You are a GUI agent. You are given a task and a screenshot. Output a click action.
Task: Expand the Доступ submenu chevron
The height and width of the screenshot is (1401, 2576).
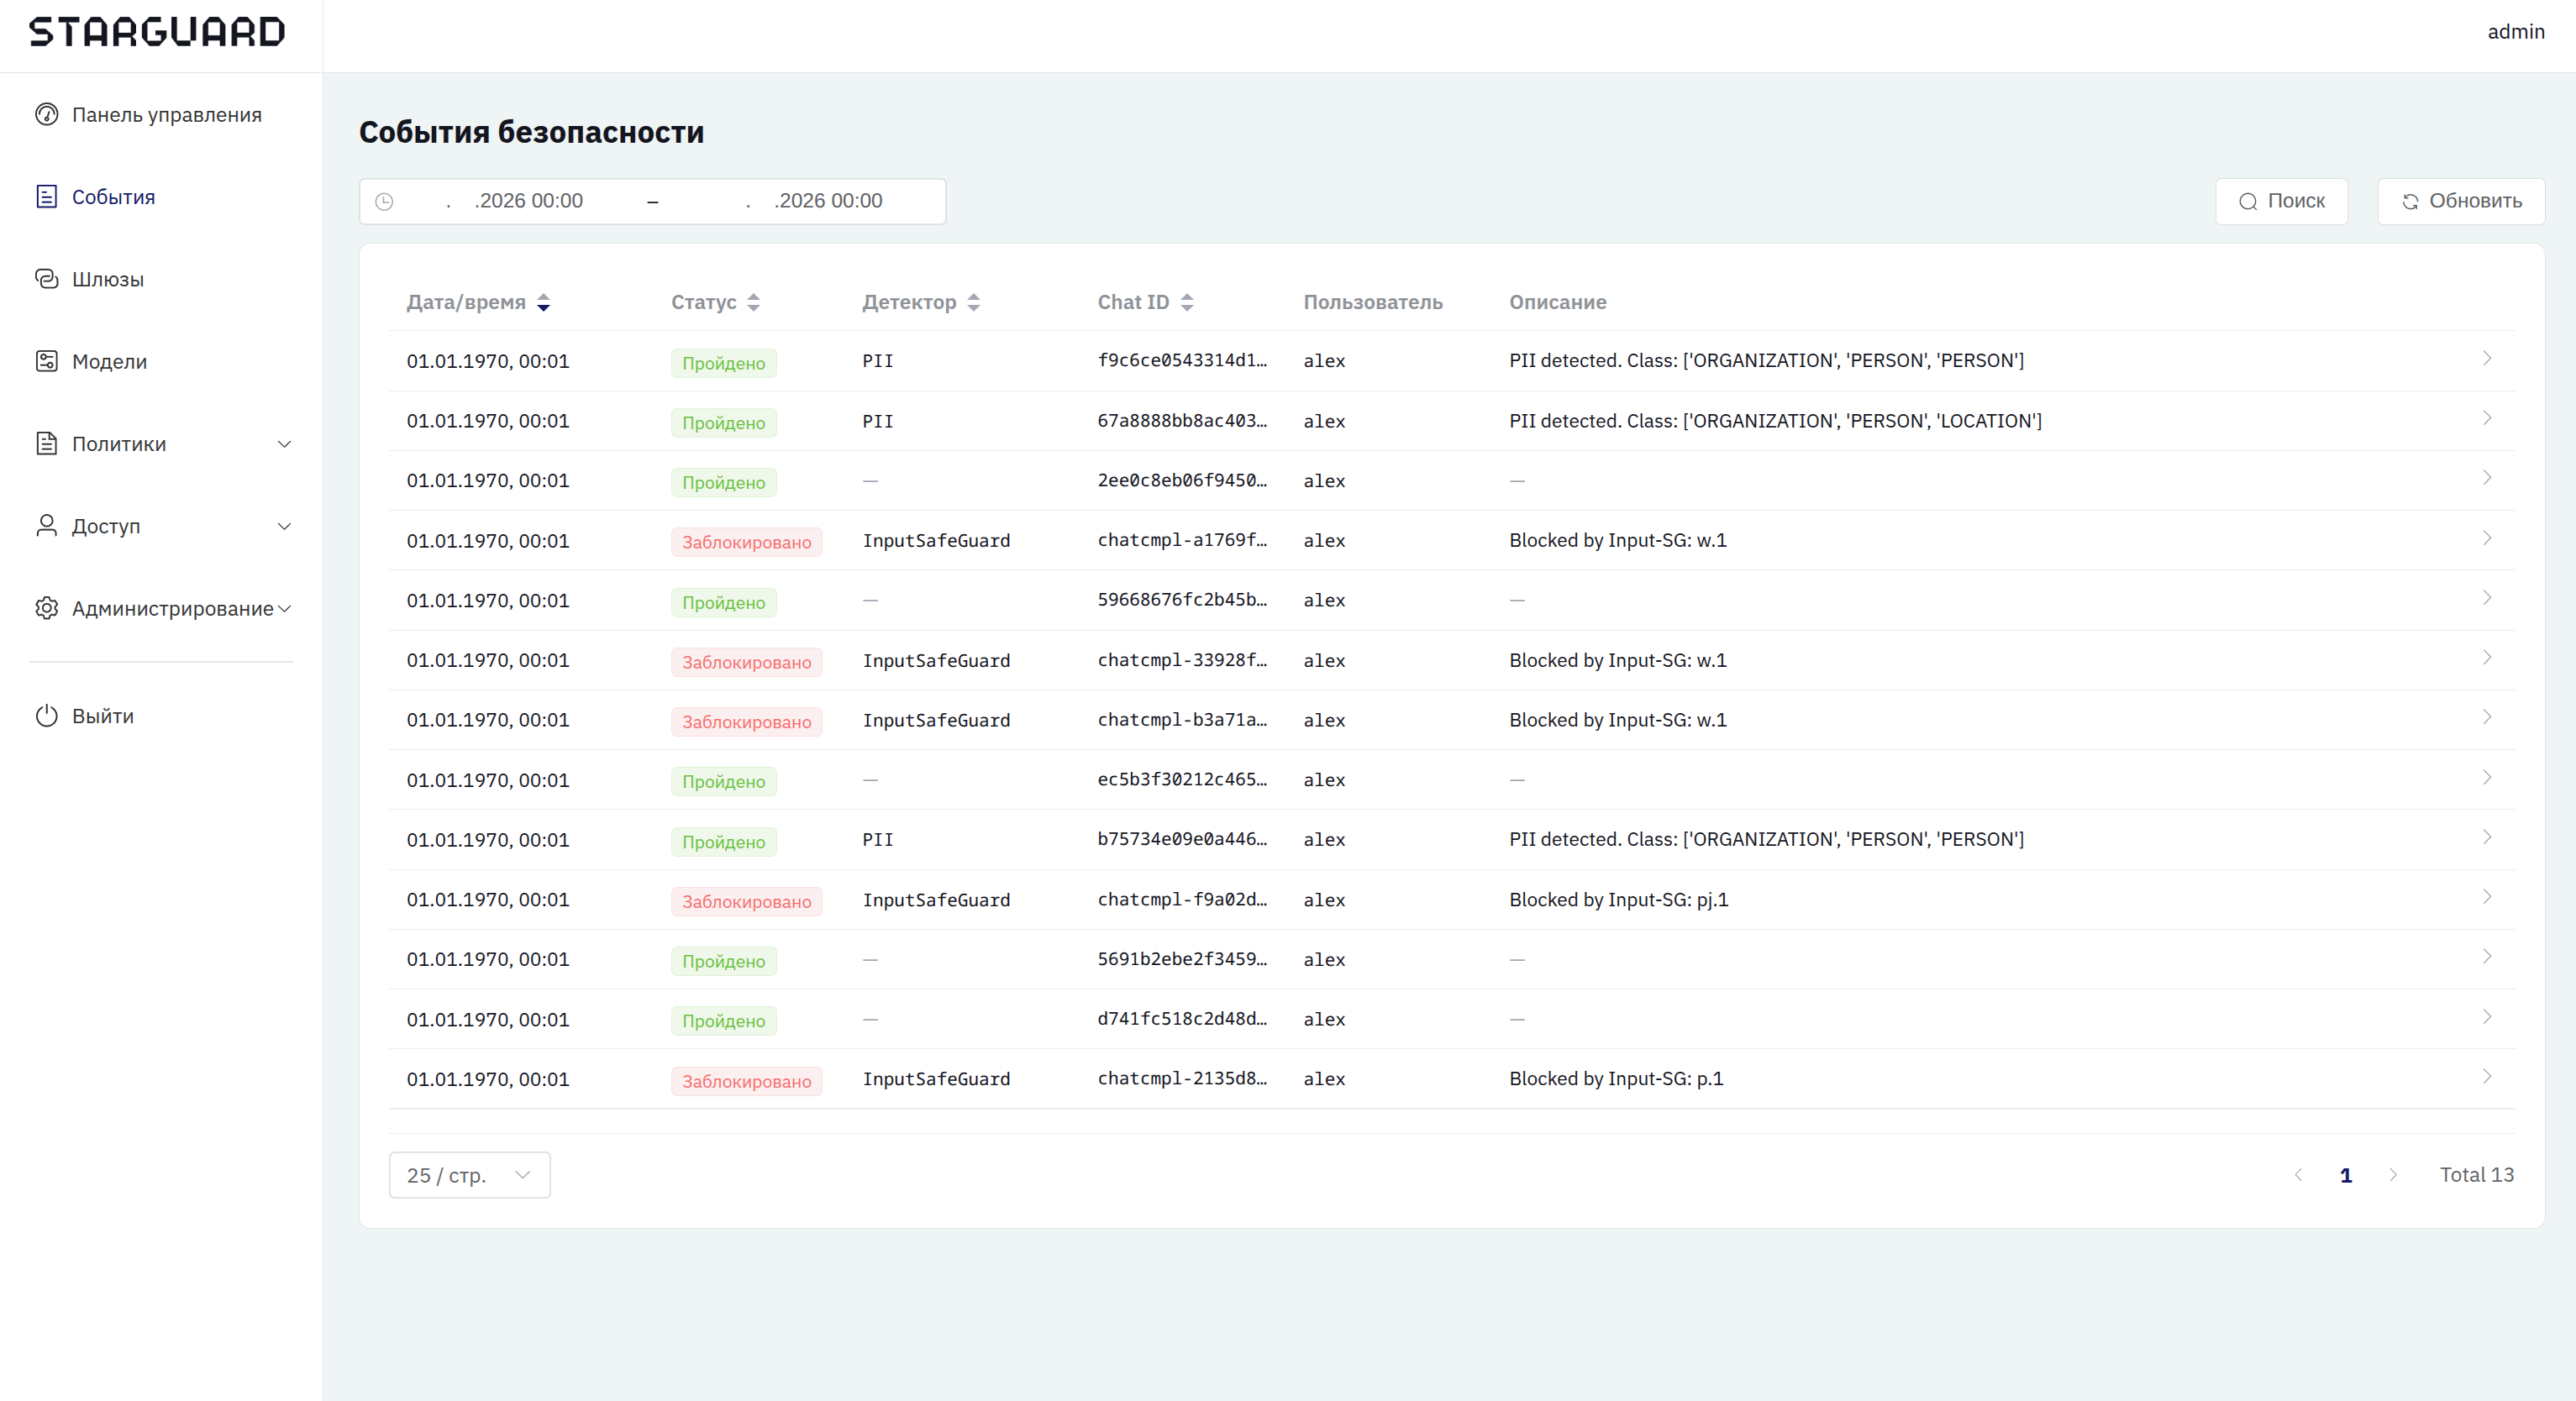click(284, 526)
